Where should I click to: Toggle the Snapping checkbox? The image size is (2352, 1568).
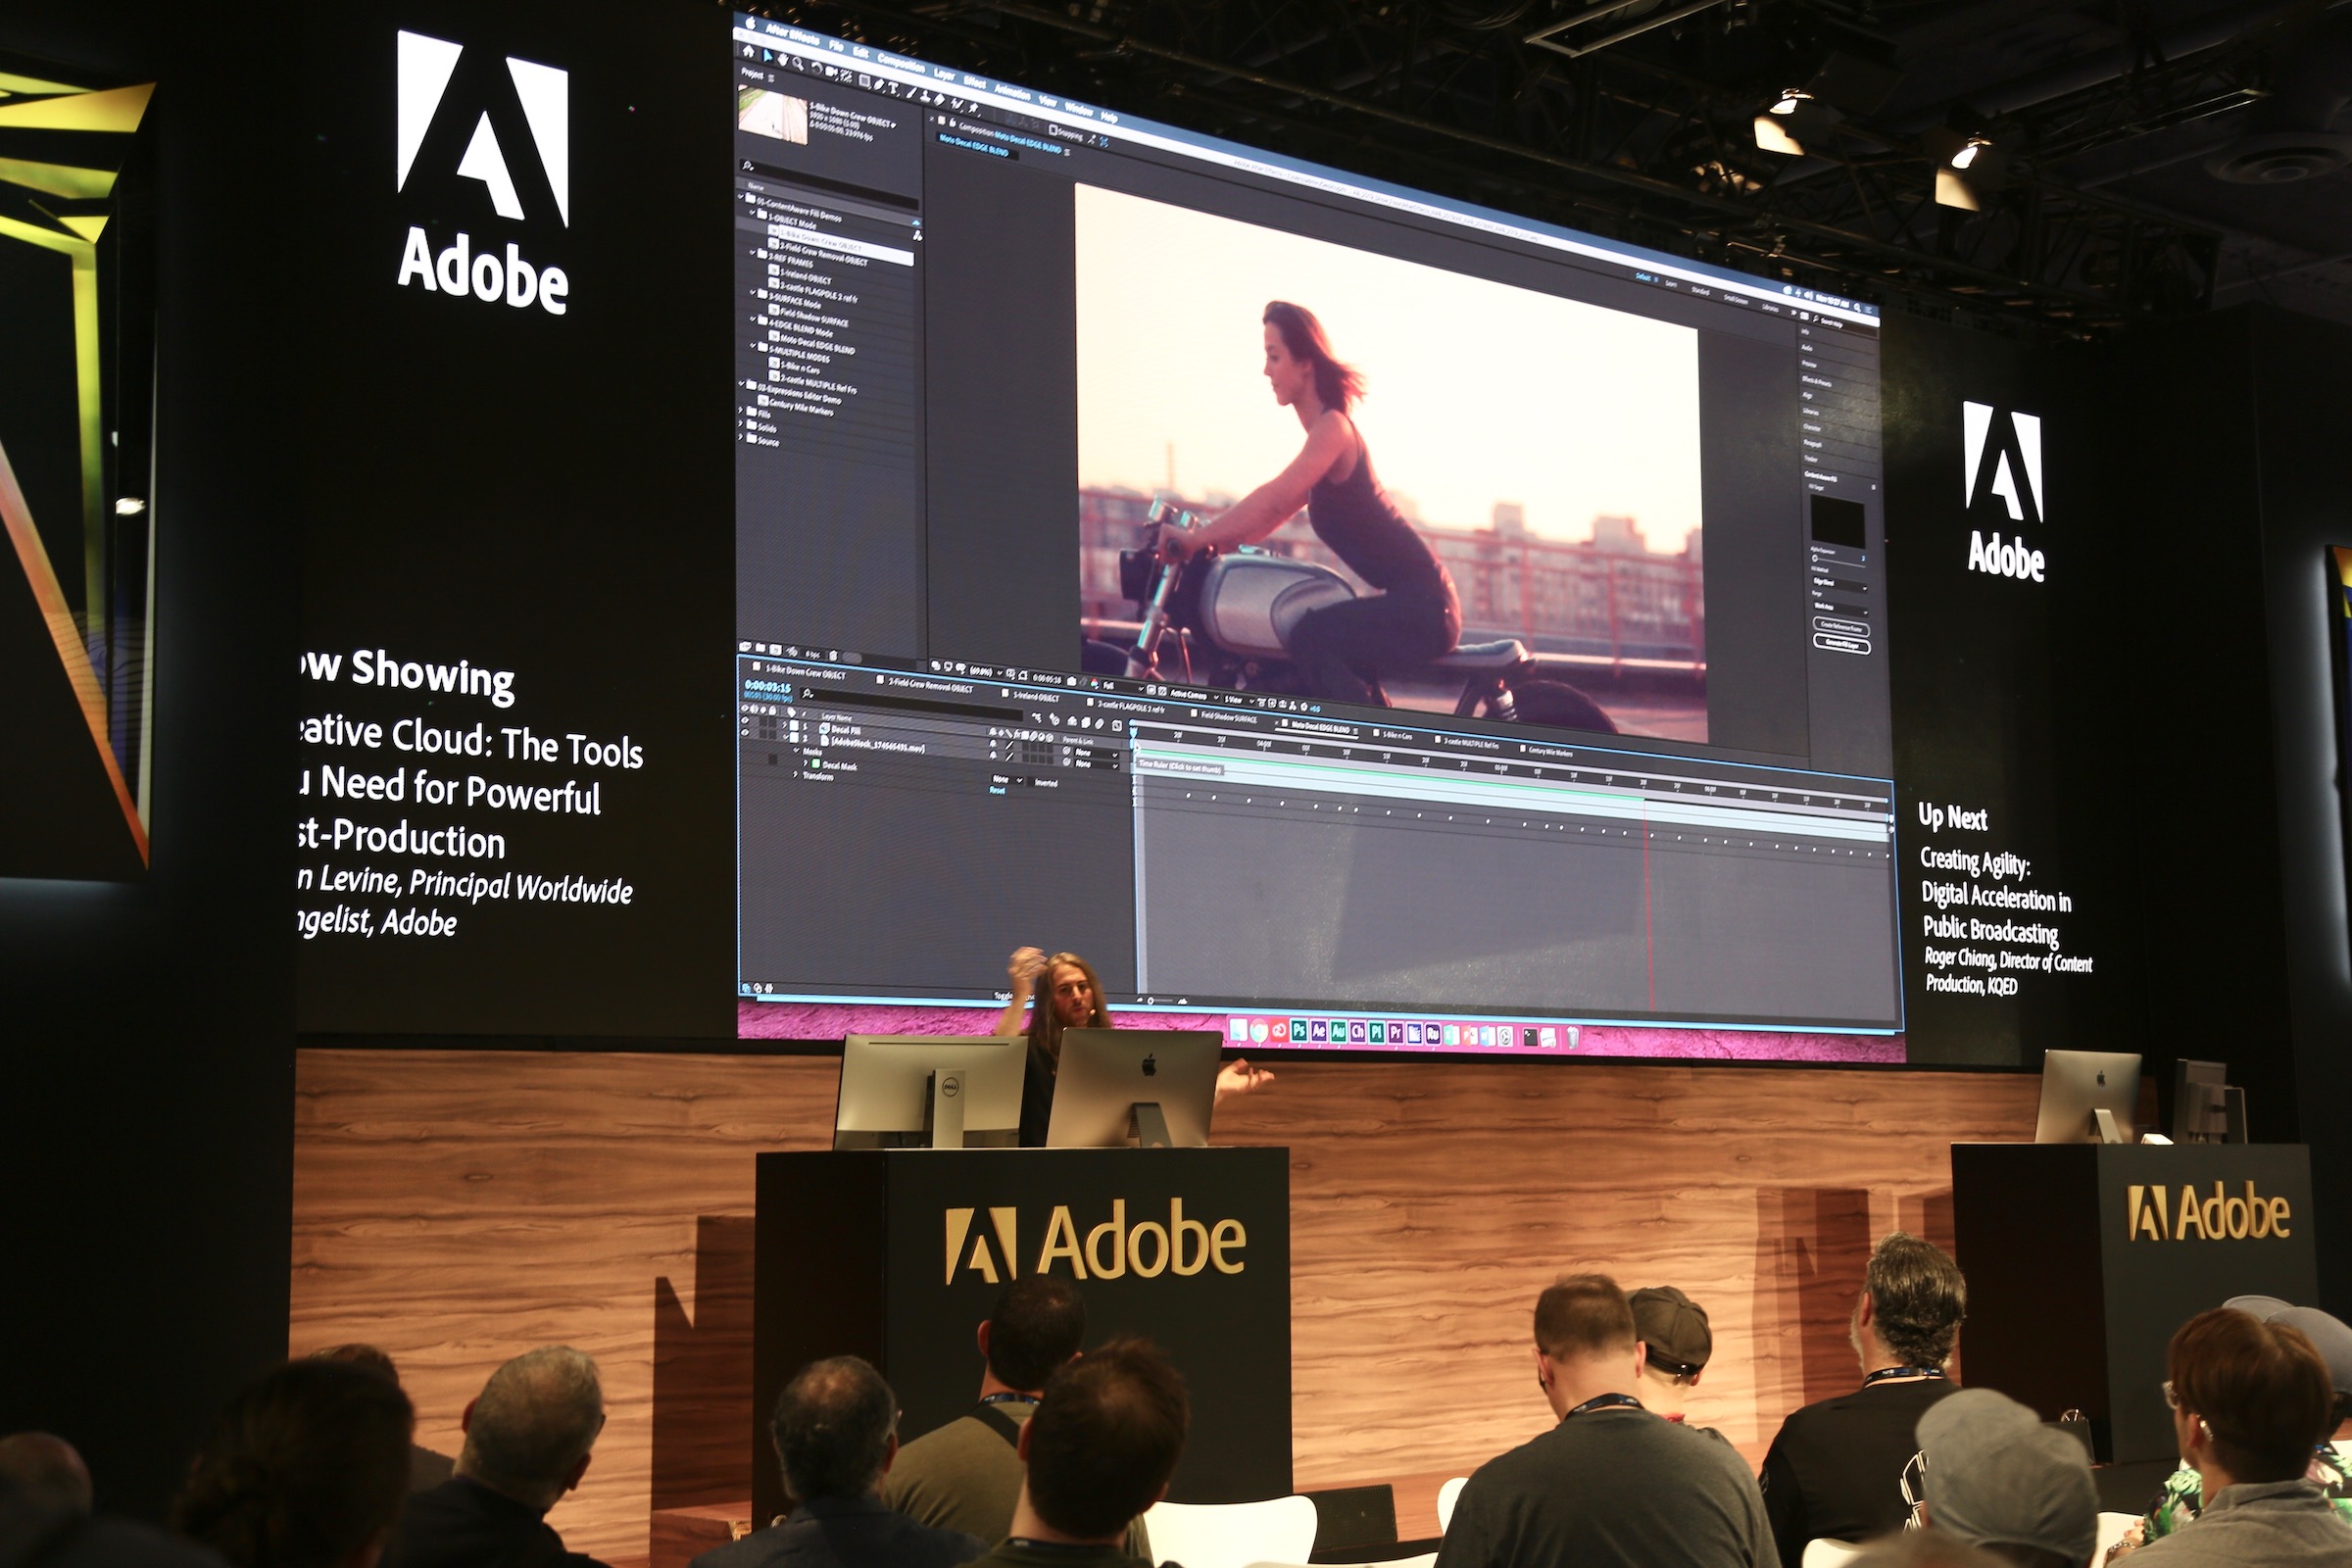click(1053, 130)
